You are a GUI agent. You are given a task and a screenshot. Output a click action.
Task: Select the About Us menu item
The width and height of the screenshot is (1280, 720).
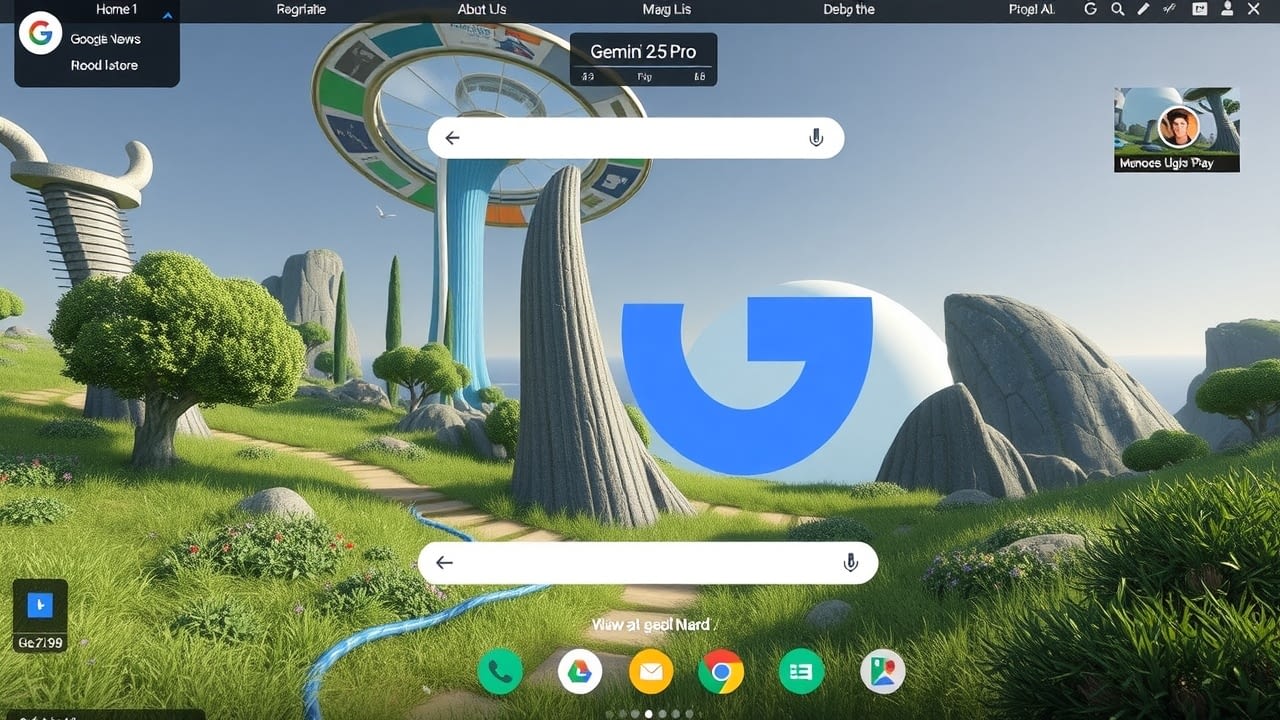[481, 9]
